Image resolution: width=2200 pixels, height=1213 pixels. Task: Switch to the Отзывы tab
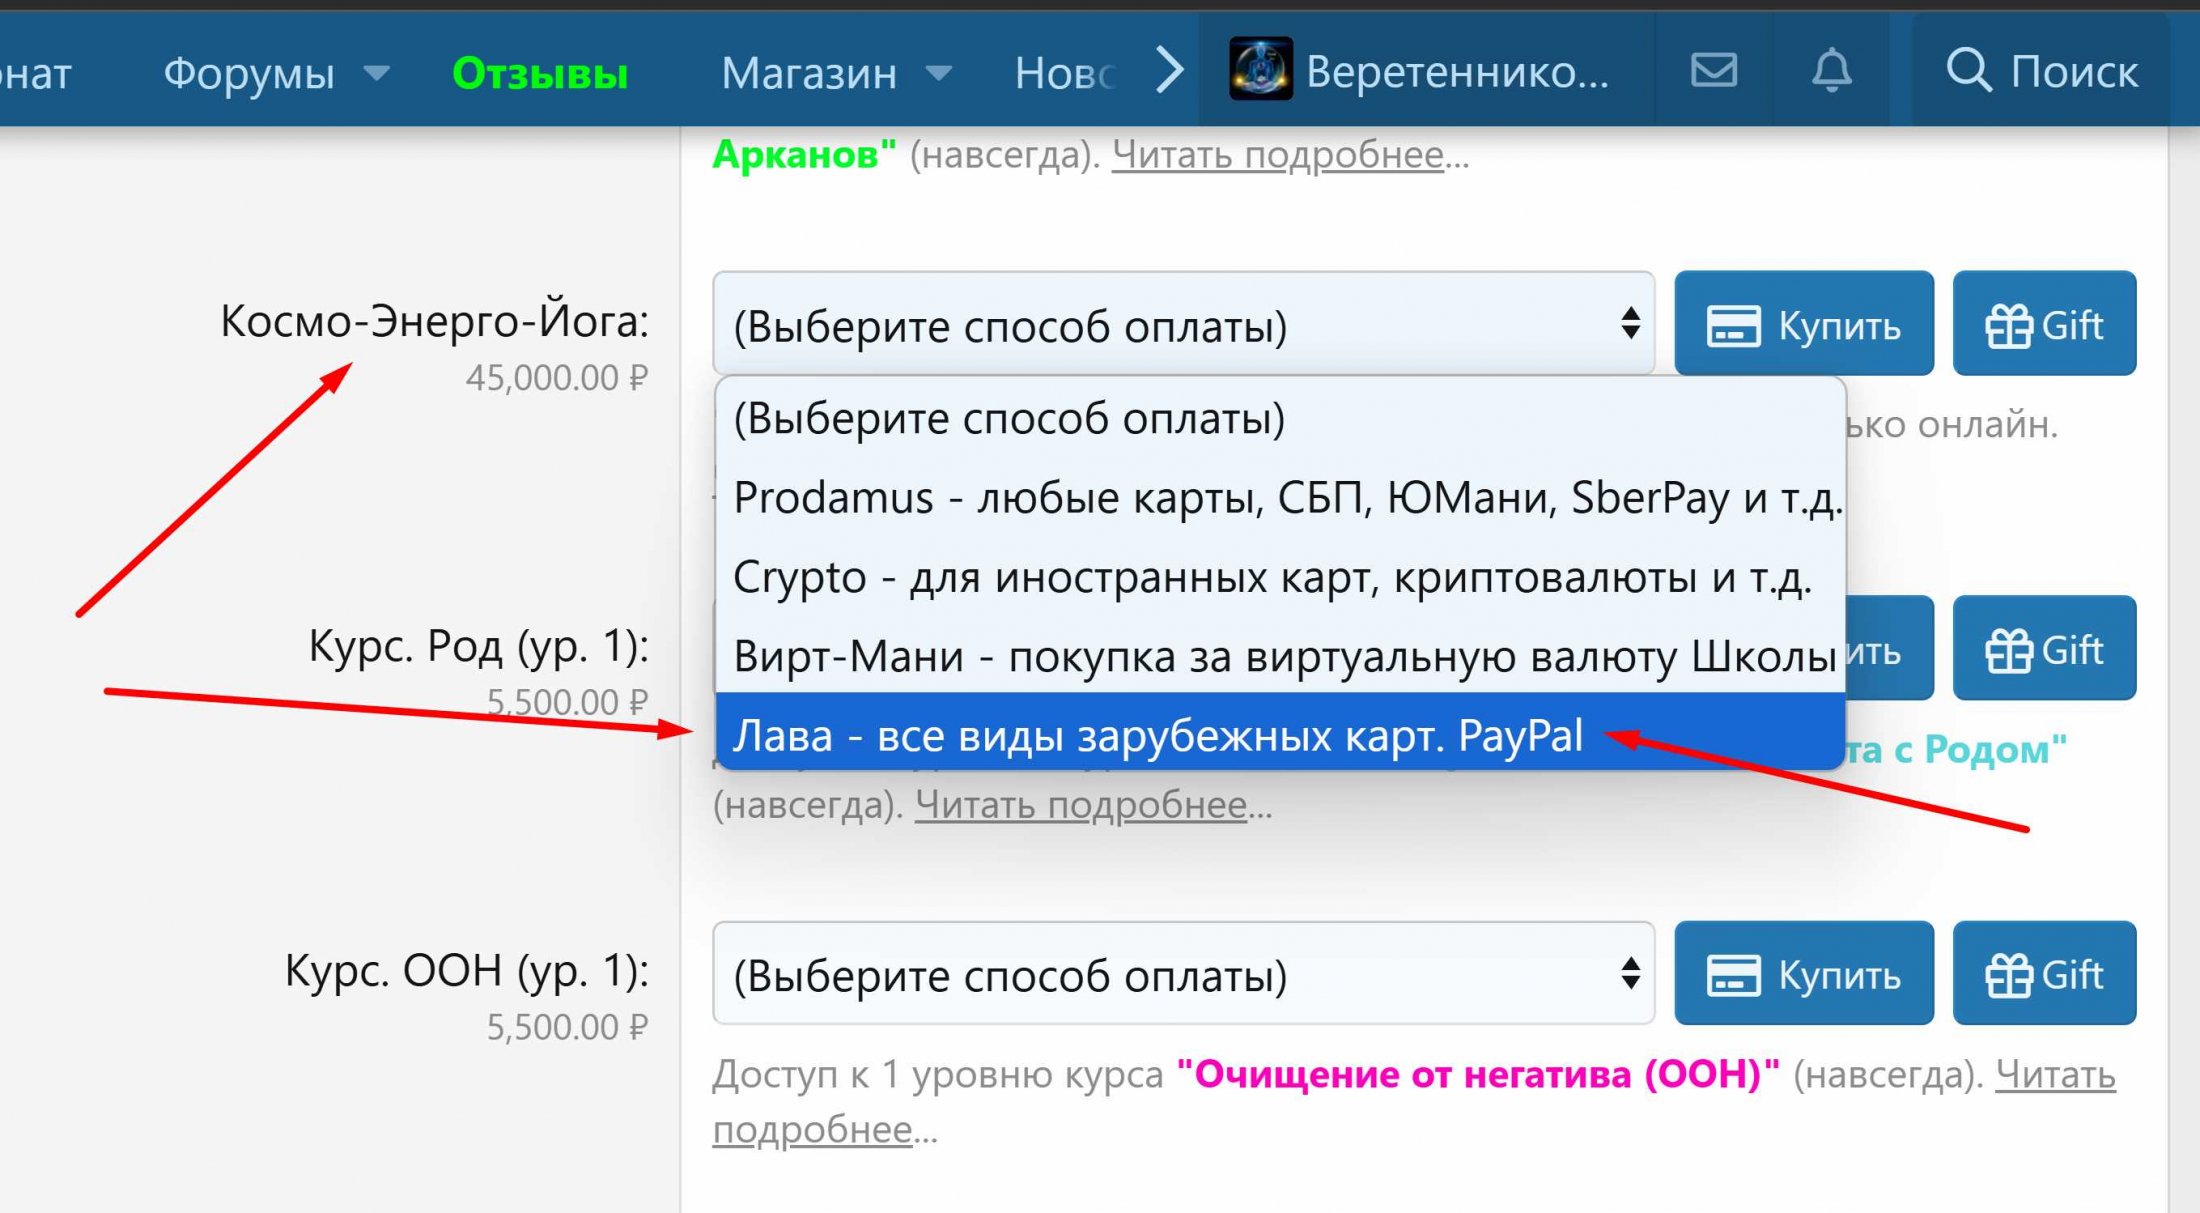click(540, 73)
